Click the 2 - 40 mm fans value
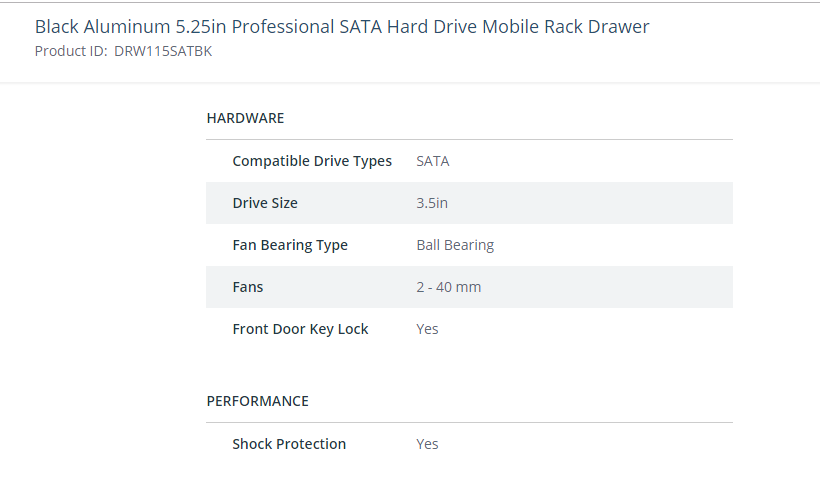The image size is (820, 498). point(449,287)
